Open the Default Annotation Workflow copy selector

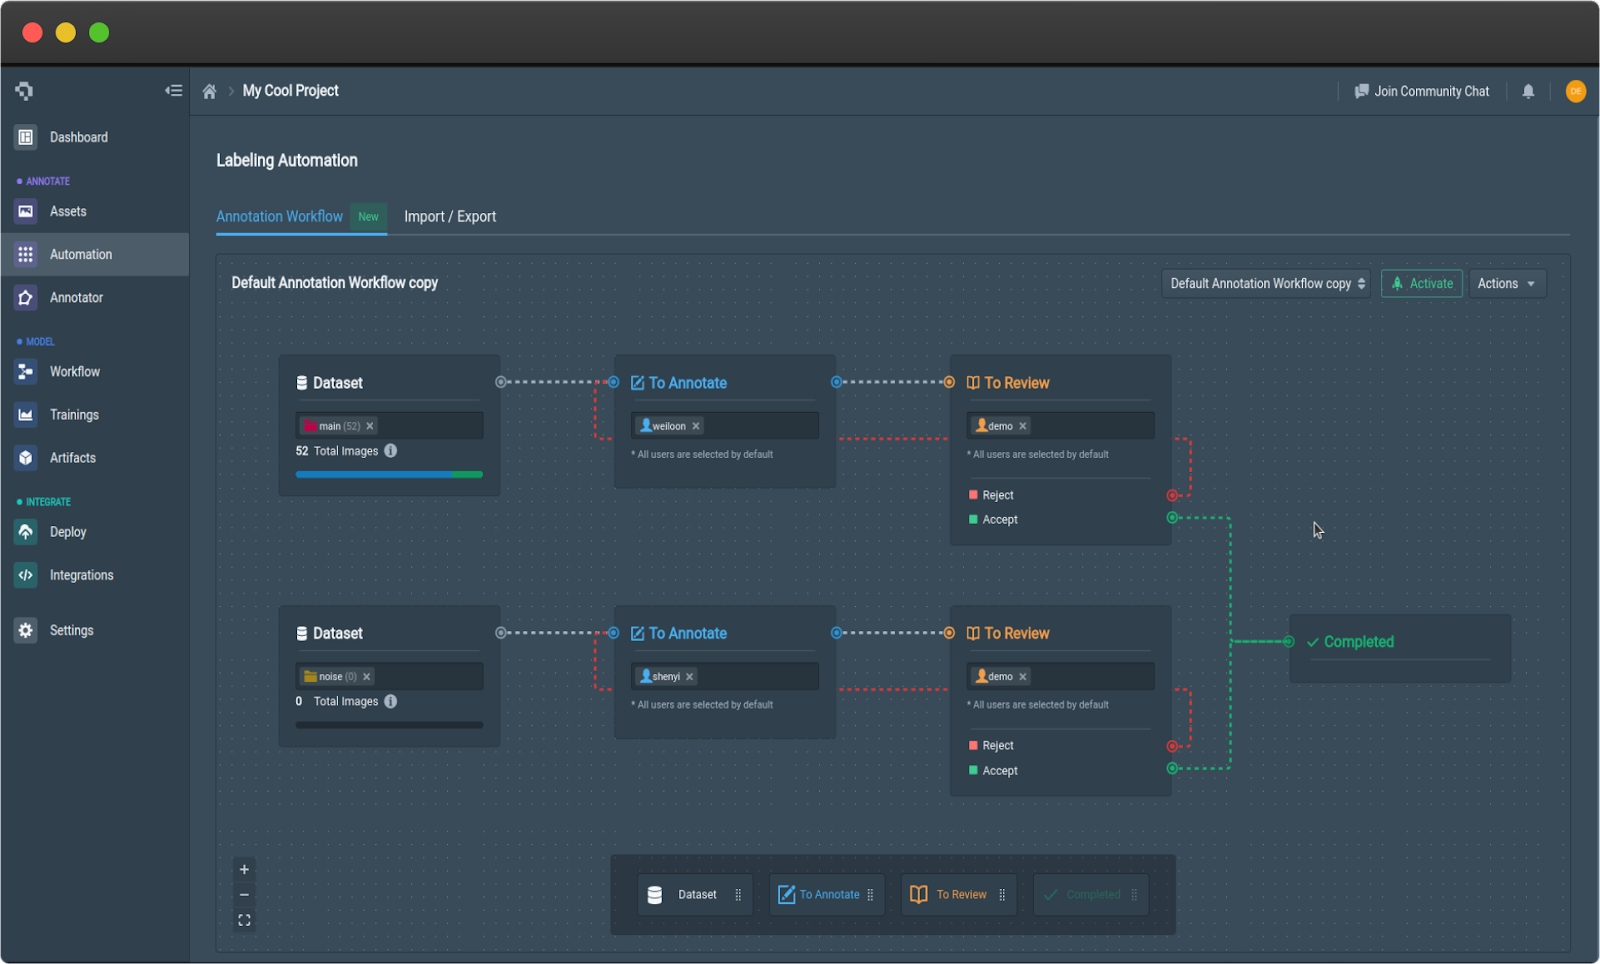1265,283
